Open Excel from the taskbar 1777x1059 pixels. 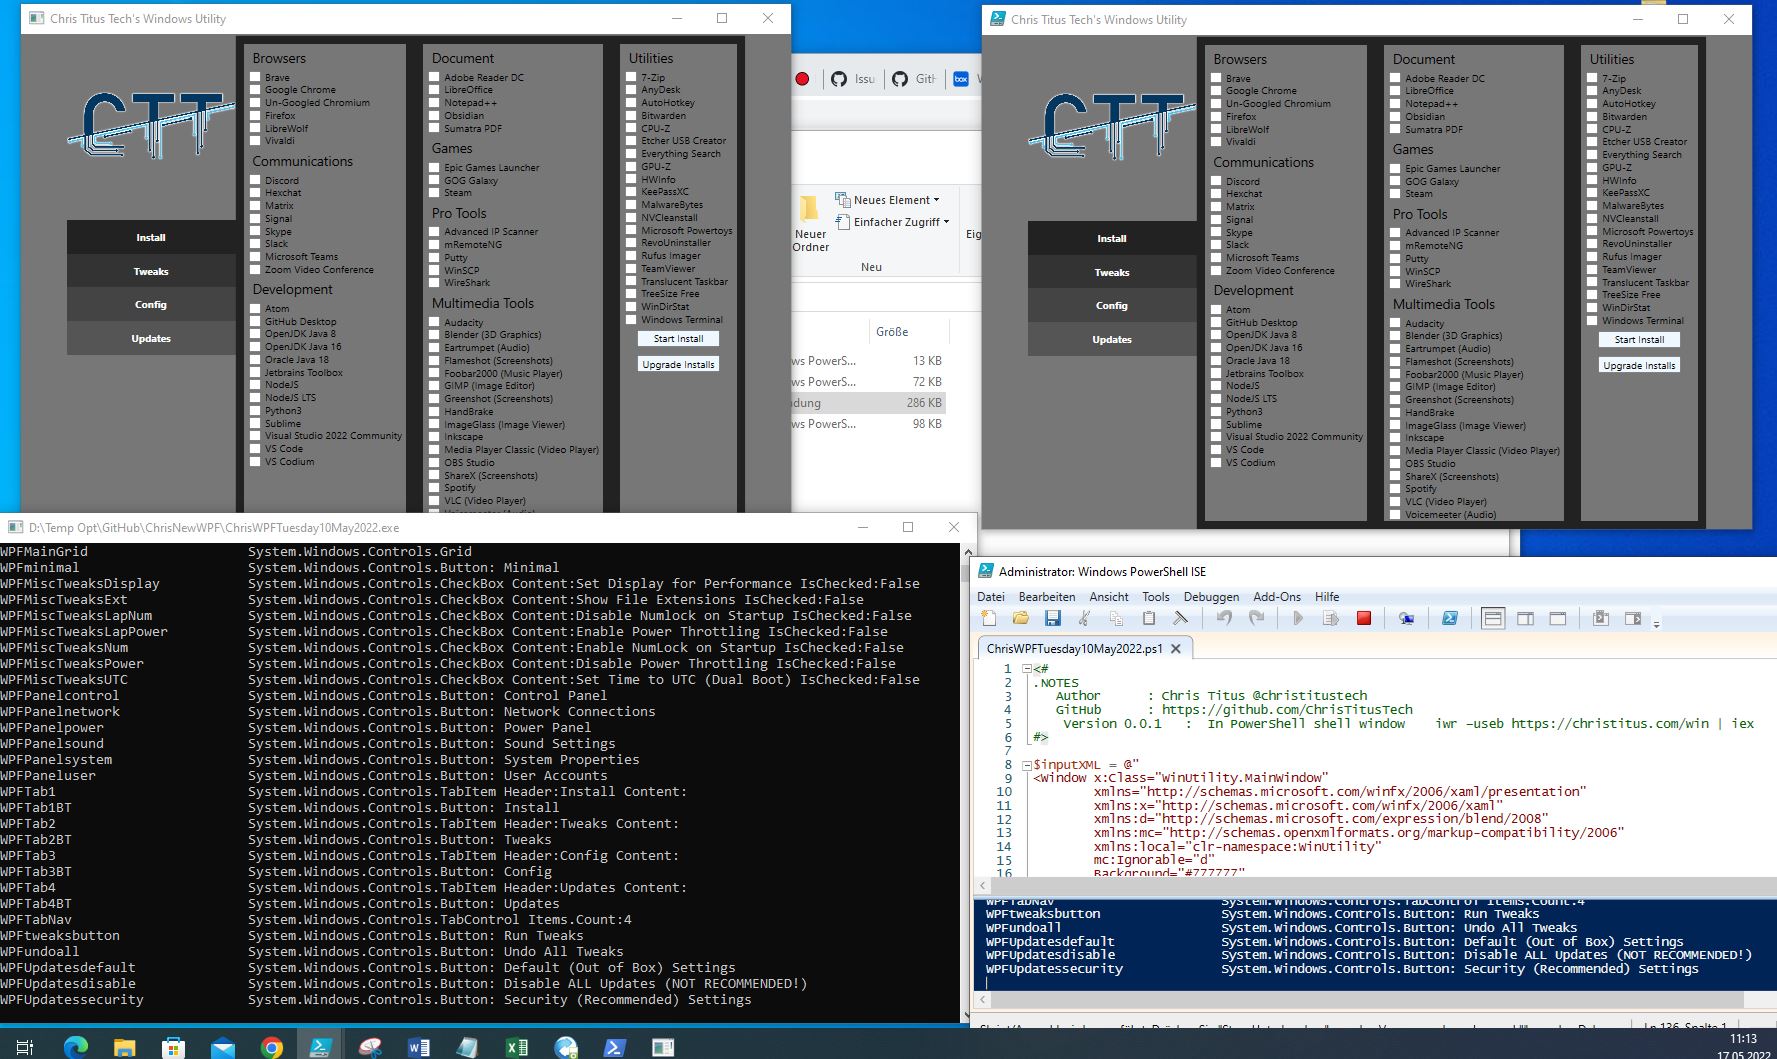coord(516,1047)
